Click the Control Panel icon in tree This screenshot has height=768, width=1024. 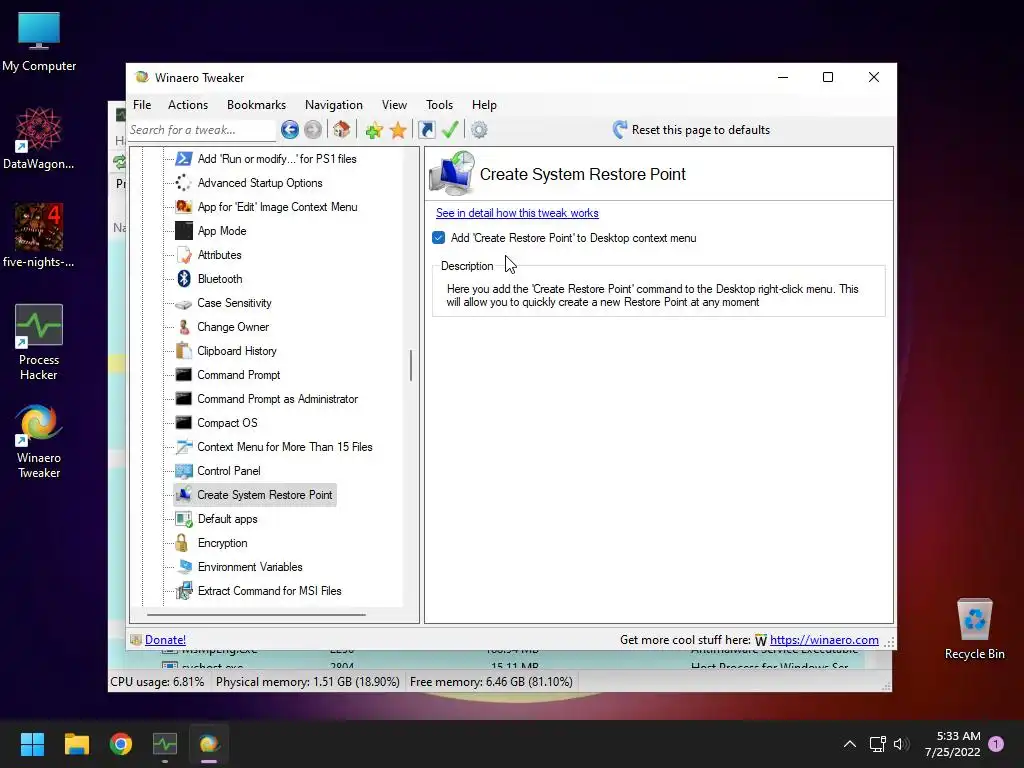point(184,471)
